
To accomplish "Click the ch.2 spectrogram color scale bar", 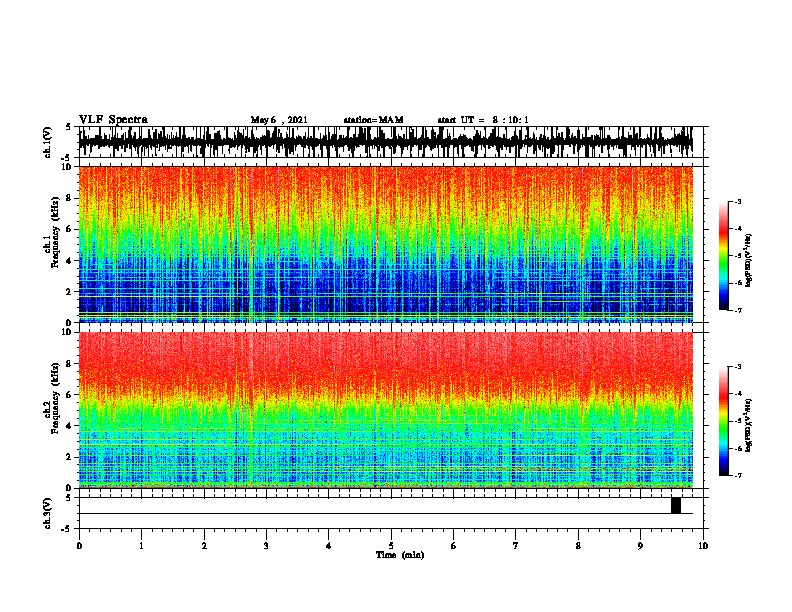I will coord(723,421).
